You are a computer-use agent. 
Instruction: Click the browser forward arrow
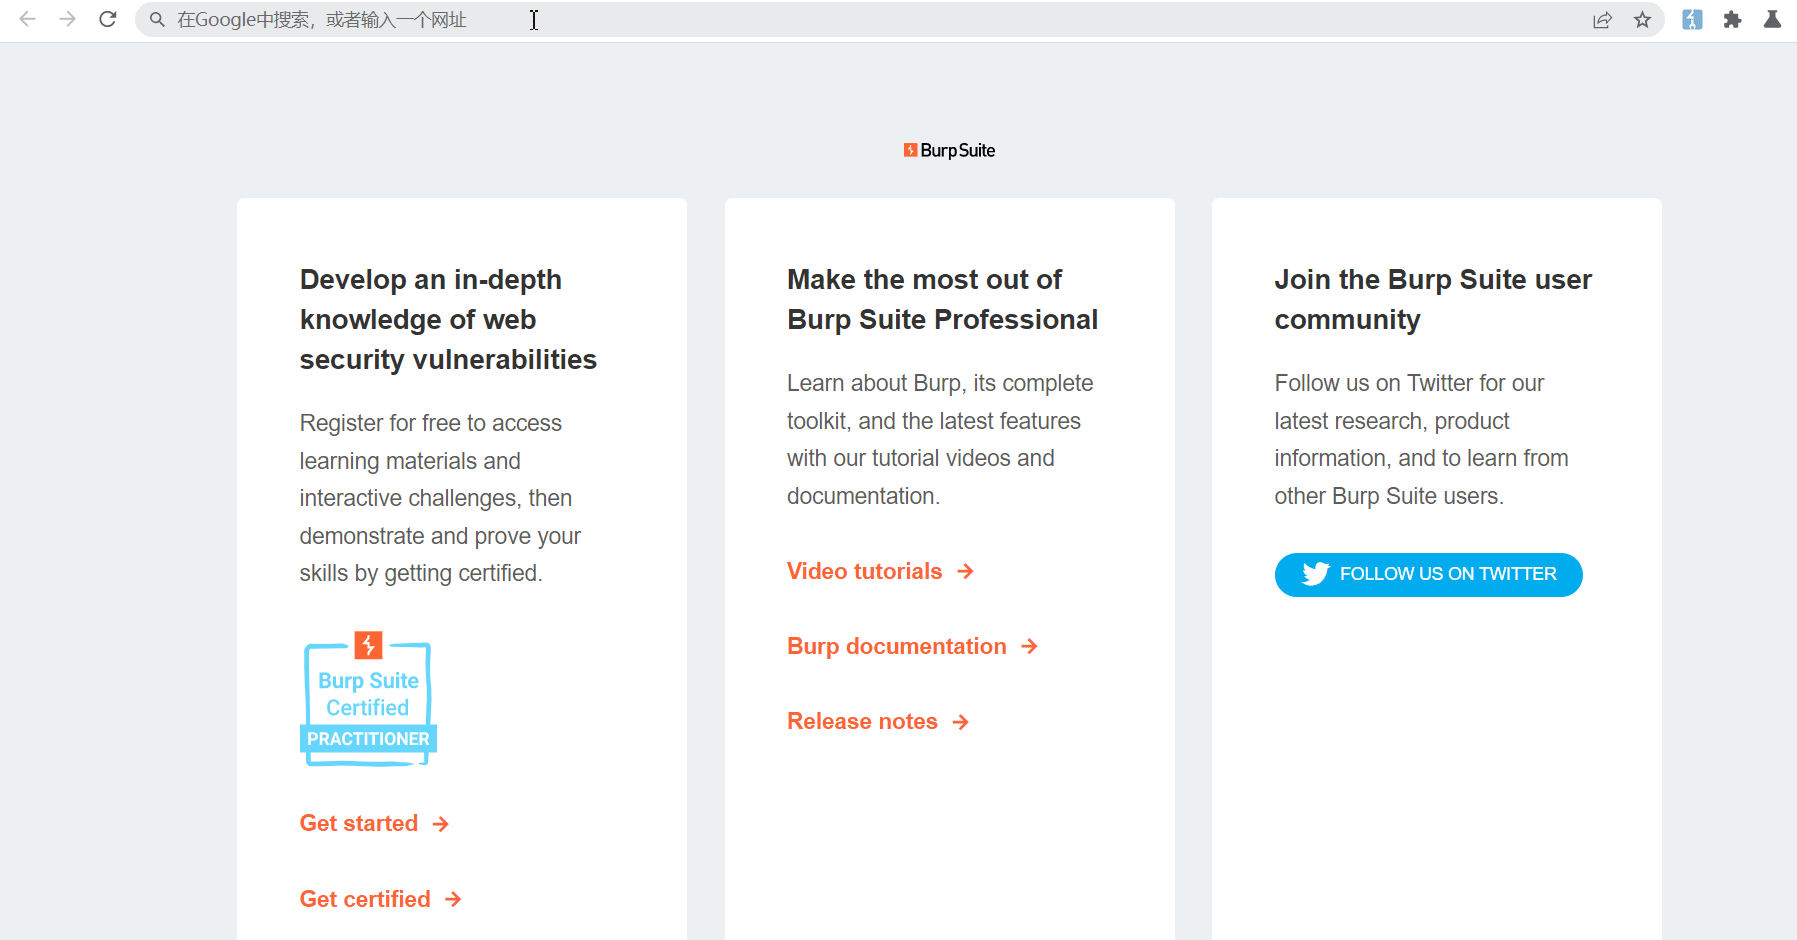coord(67,19)
